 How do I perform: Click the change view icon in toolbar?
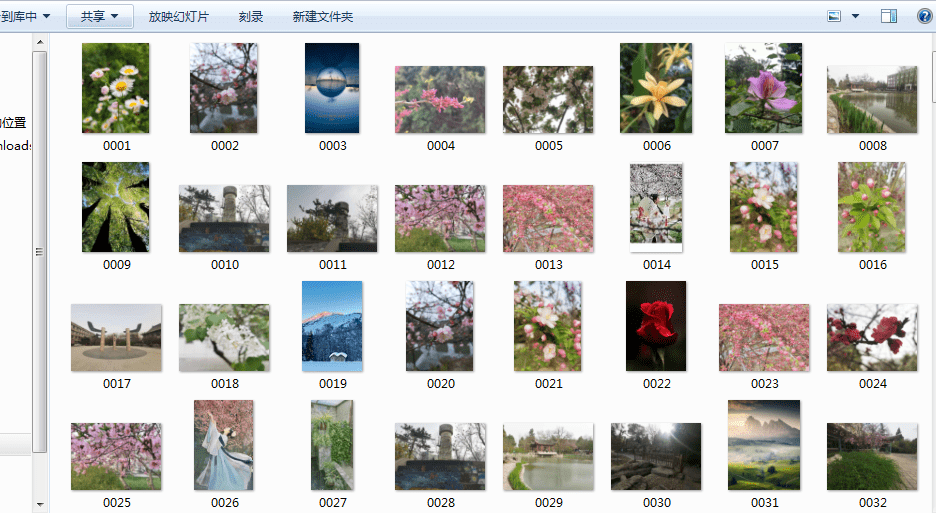tap(834, 16)
